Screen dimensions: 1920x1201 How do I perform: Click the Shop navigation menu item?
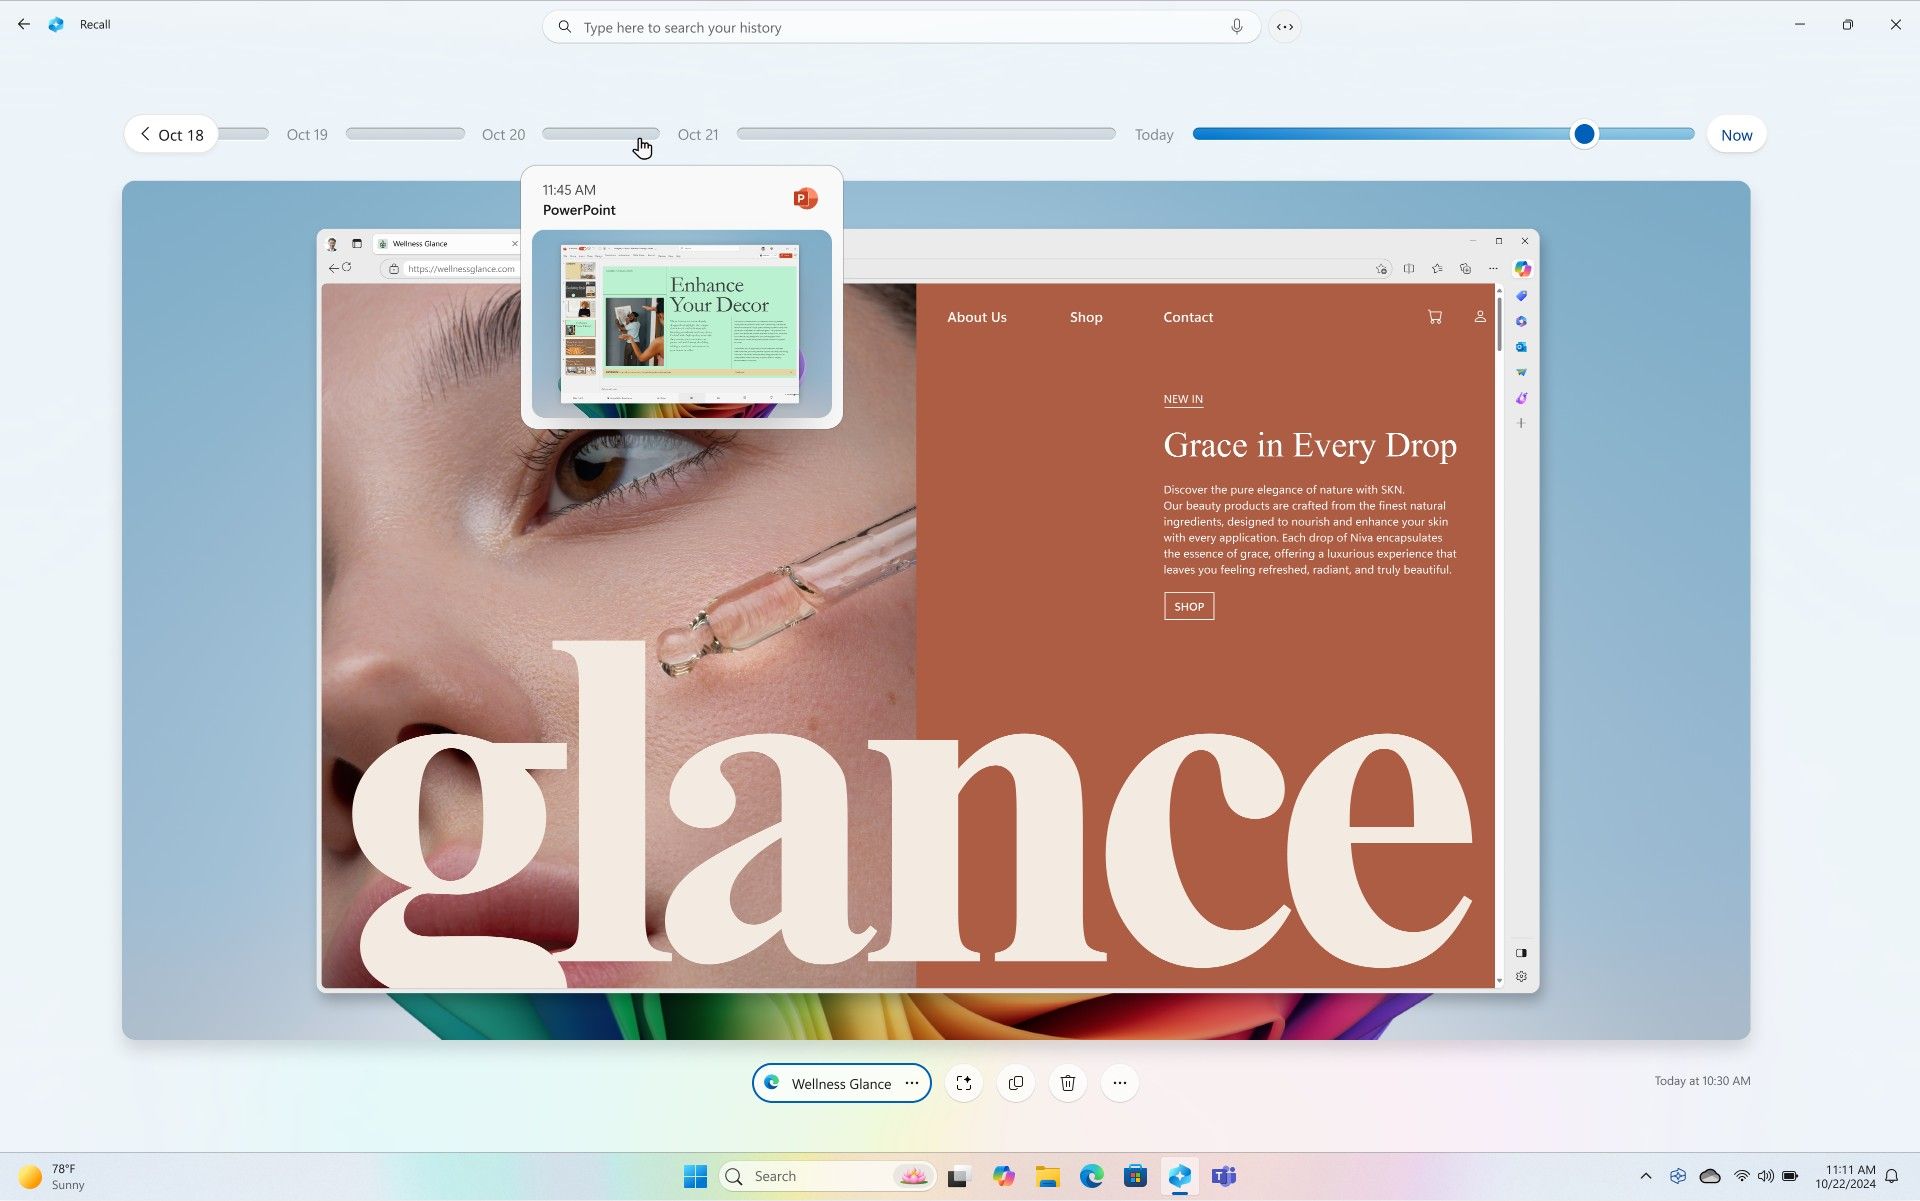coord(1086,315)
